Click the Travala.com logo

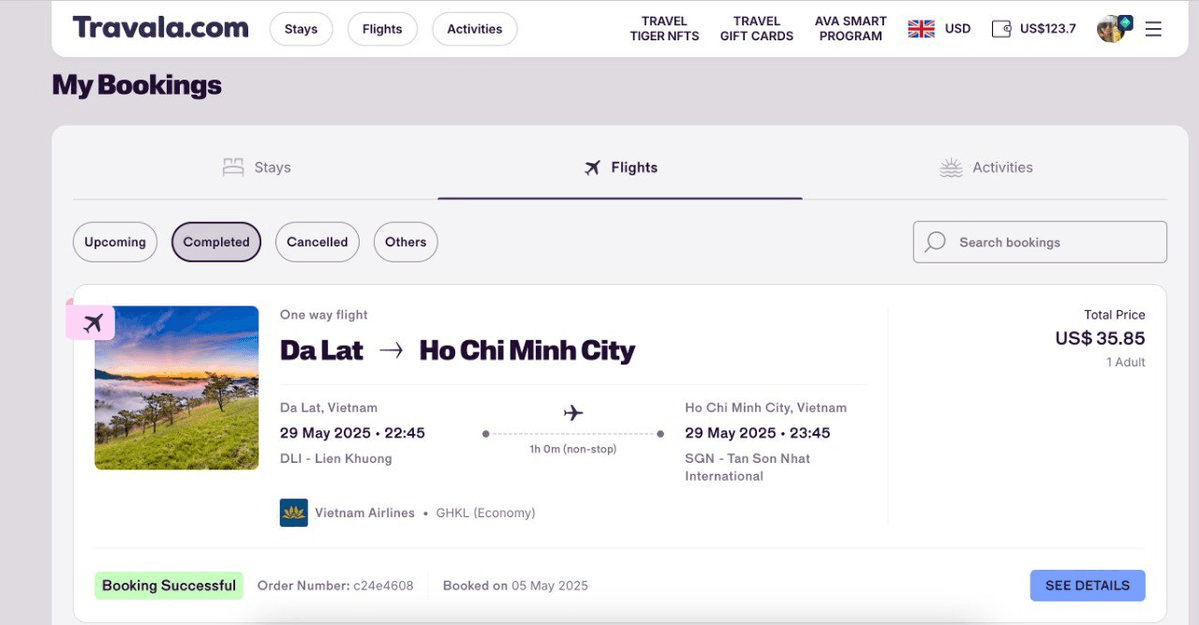tap(160, 28)
